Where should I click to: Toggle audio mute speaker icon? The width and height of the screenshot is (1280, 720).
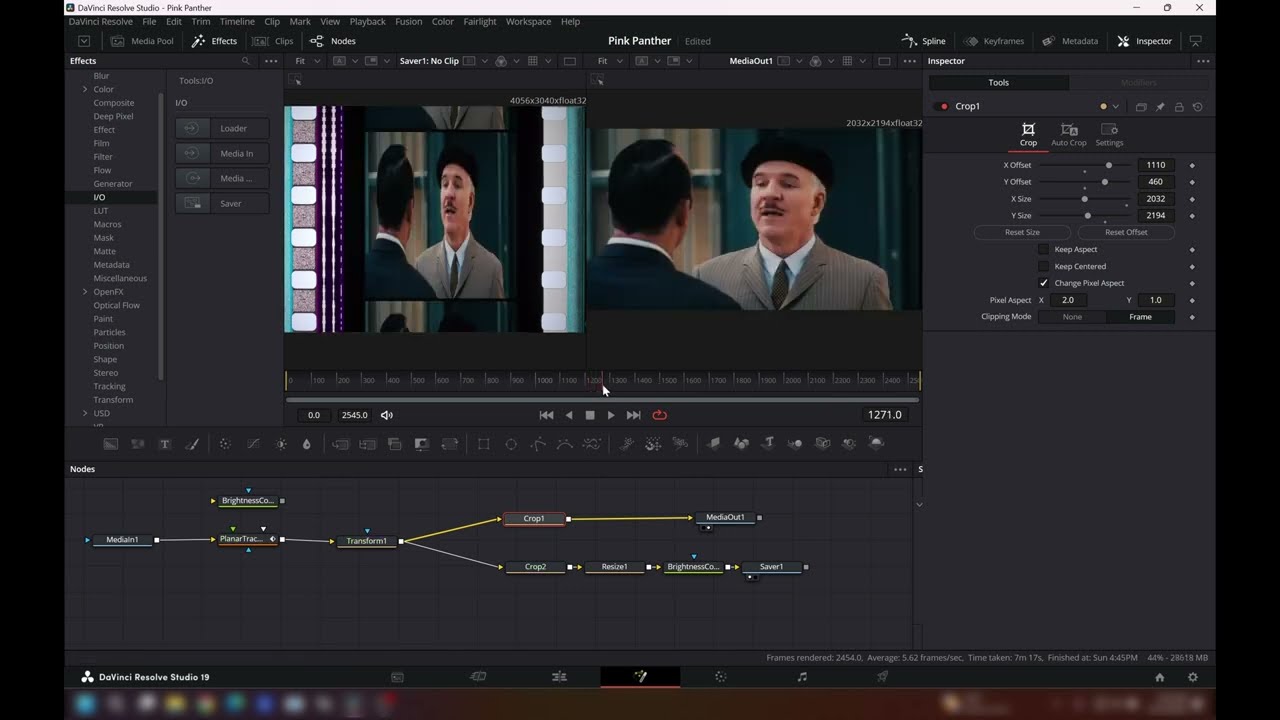point(387,415)
